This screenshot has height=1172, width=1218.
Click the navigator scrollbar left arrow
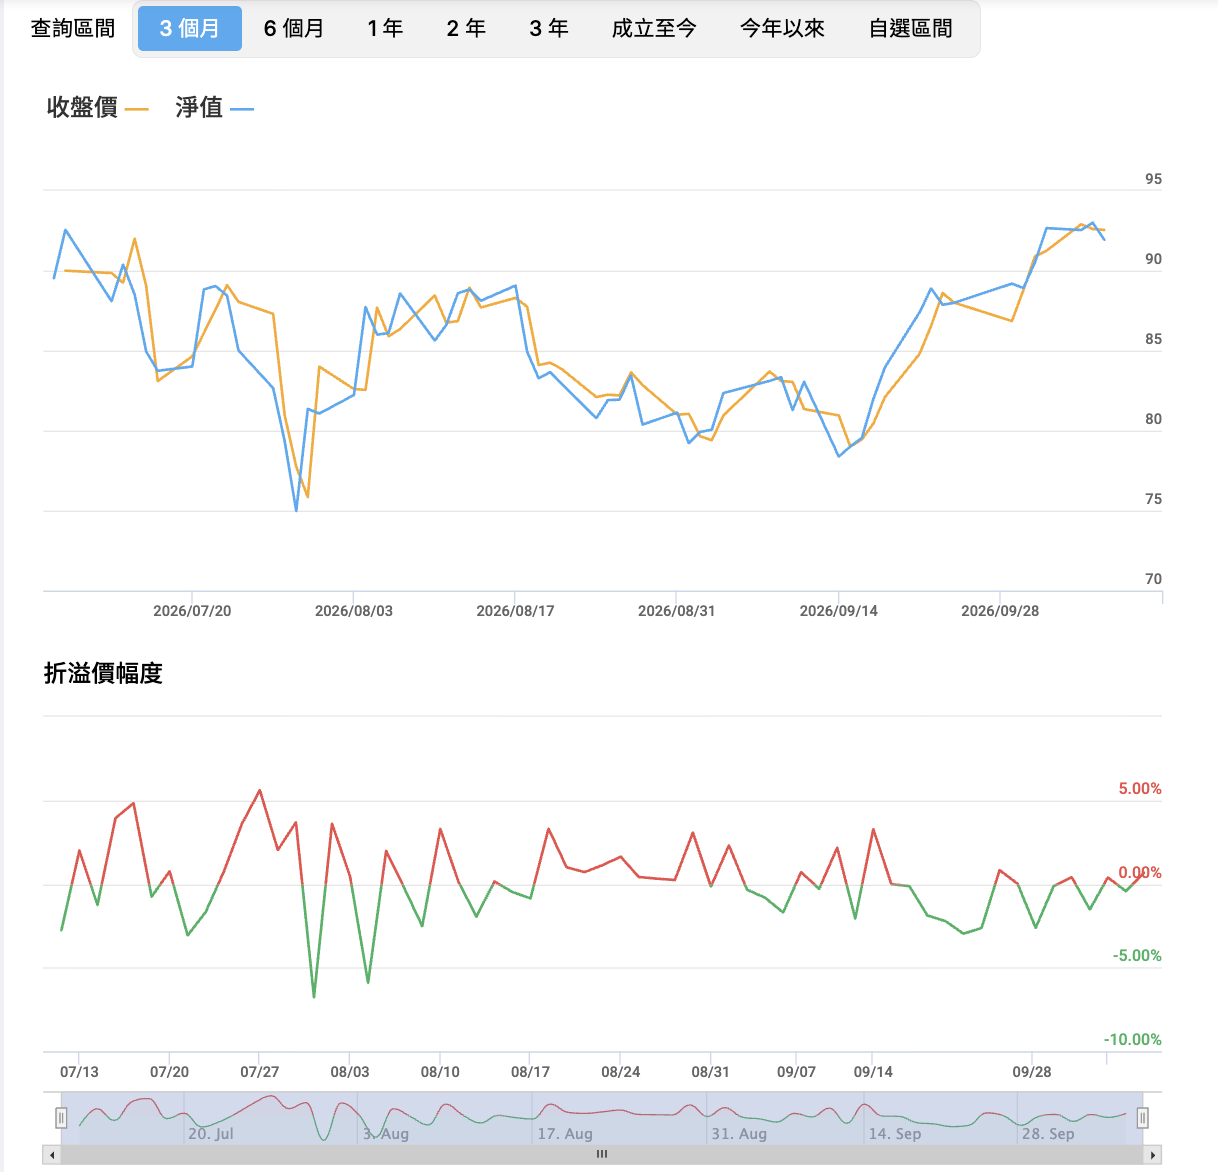pyautogui.click(x=52, y=1154)
